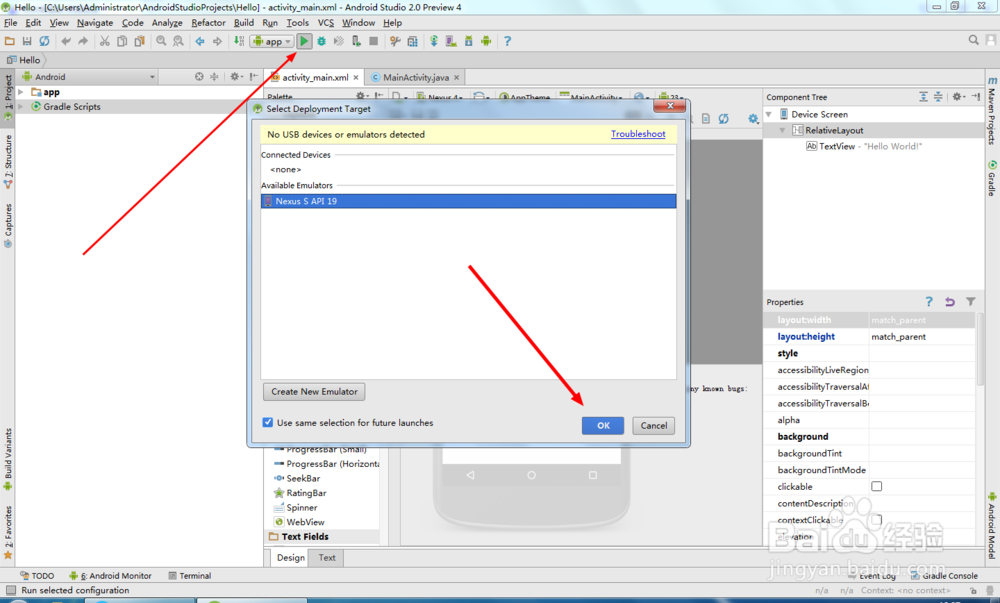Click the Properties restore default arrow icon

[950, 302]
